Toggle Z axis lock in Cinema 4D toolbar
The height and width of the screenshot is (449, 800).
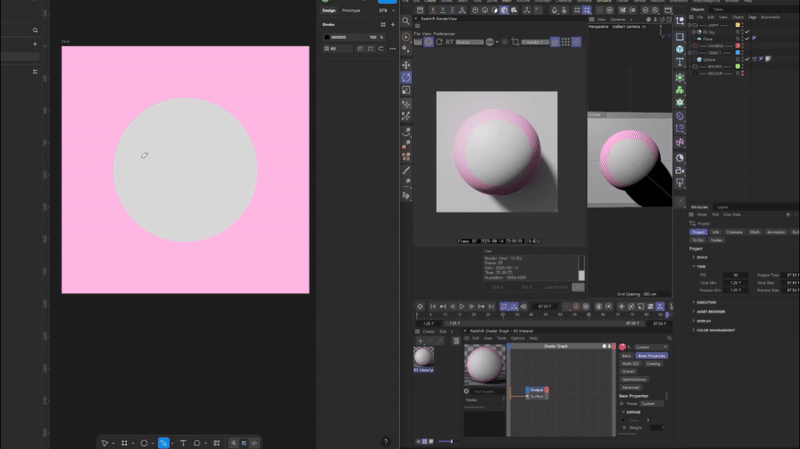pos(452,10)
